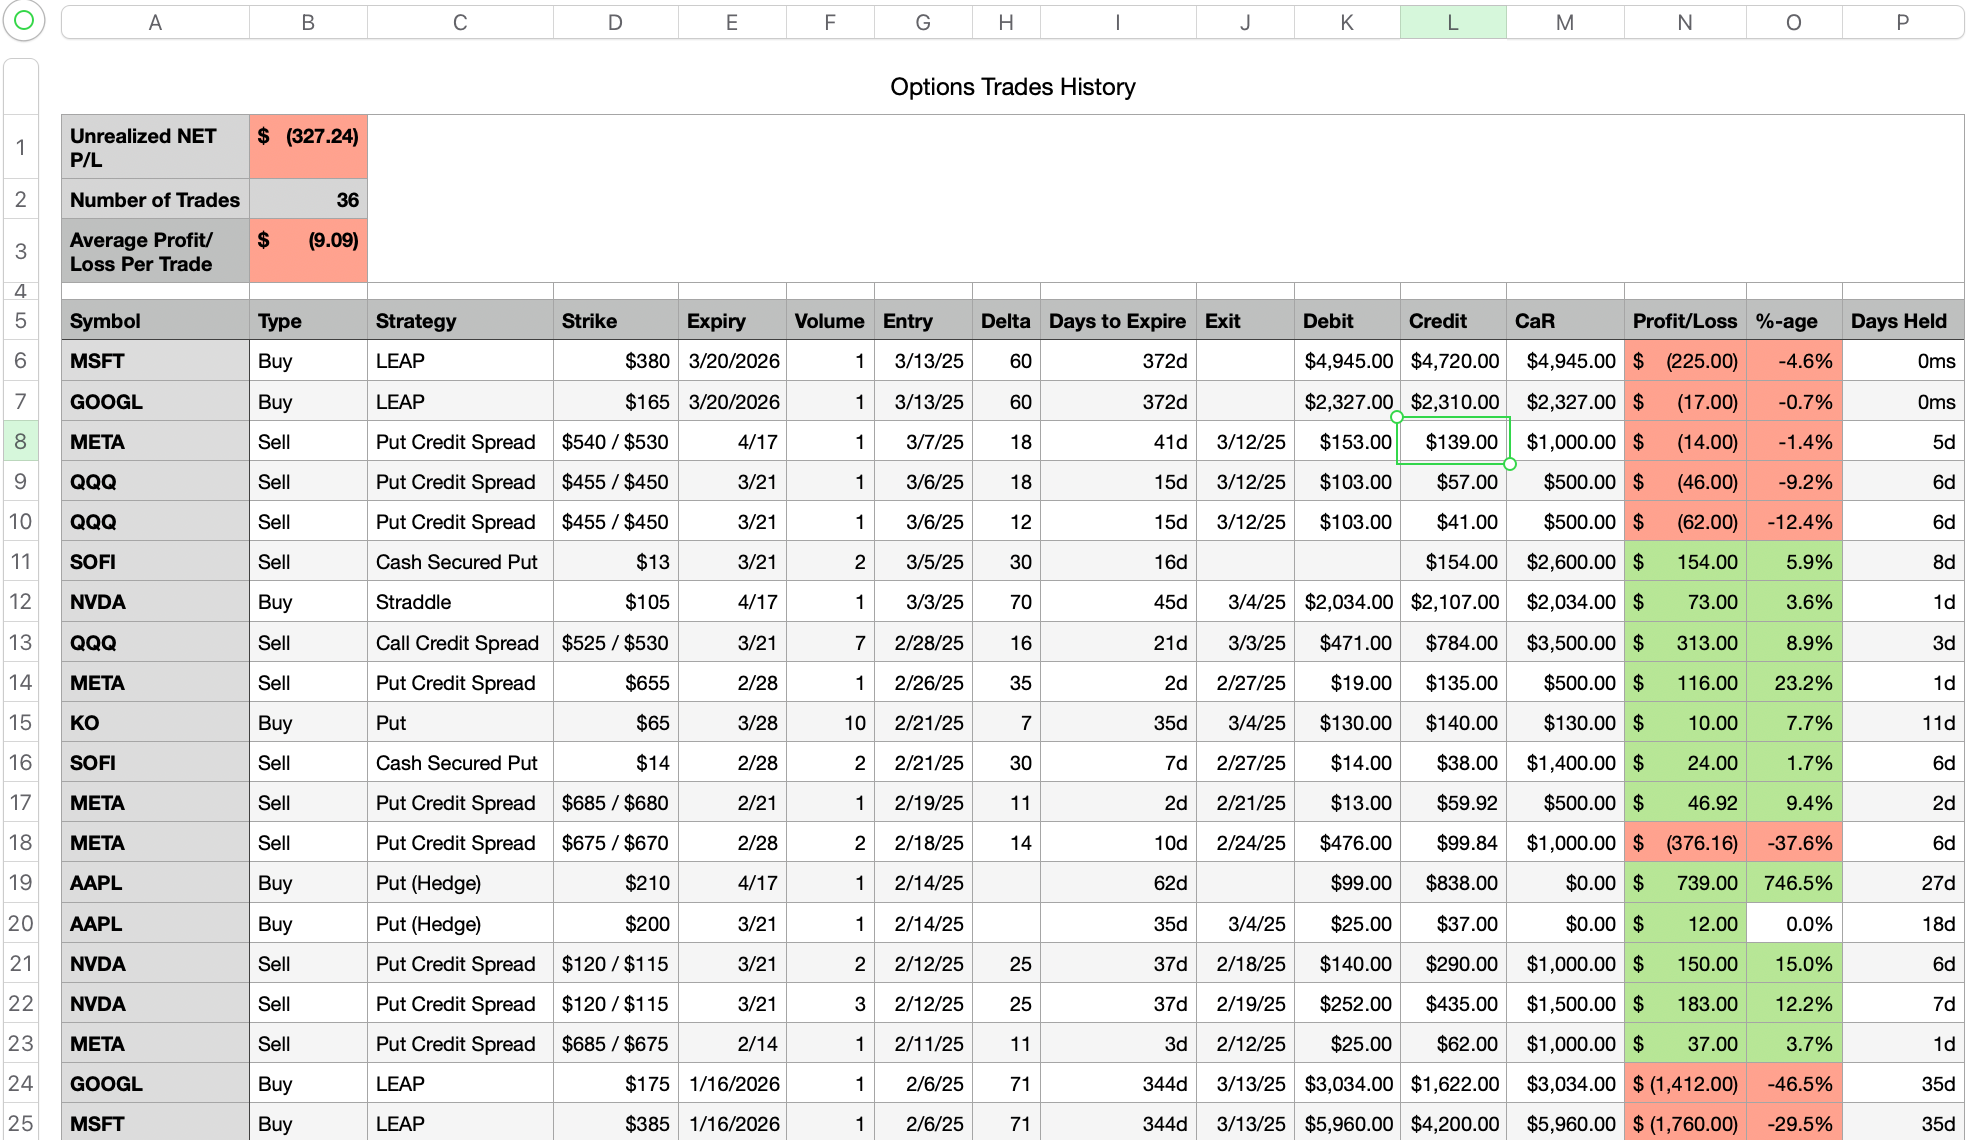Click strike cell $525 / $530
This screenshot has height=1140, width=1976.
click(615, 642)
